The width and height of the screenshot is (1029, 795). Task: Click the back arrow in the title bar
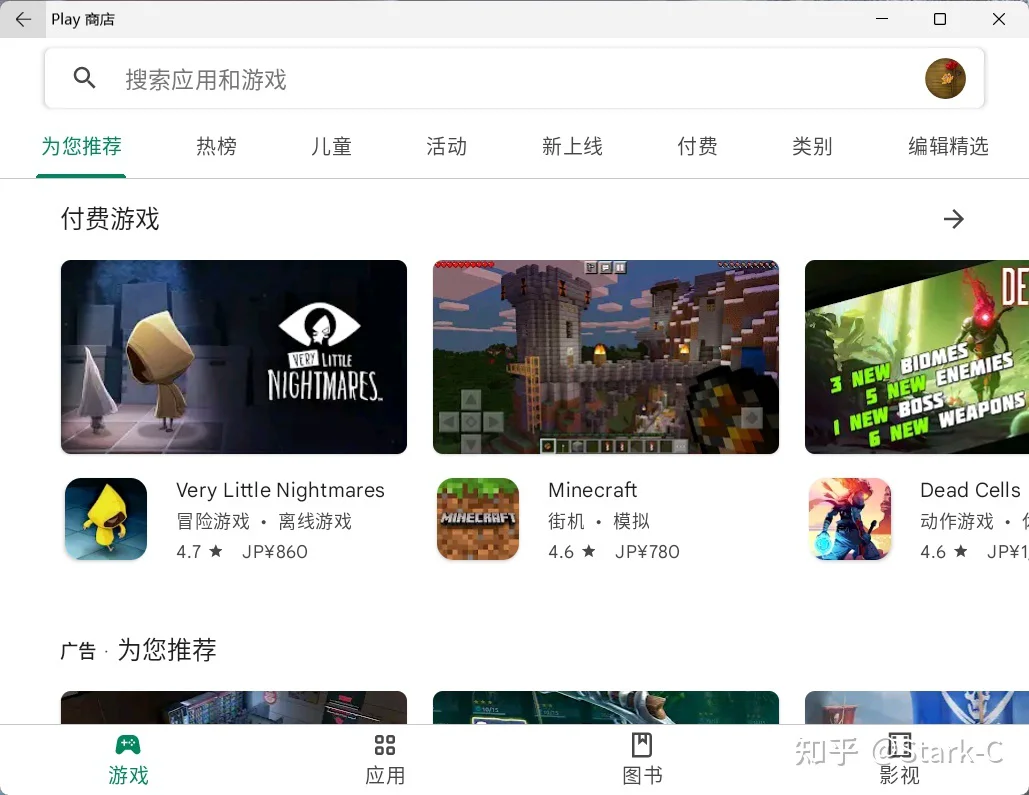[23, 19]
